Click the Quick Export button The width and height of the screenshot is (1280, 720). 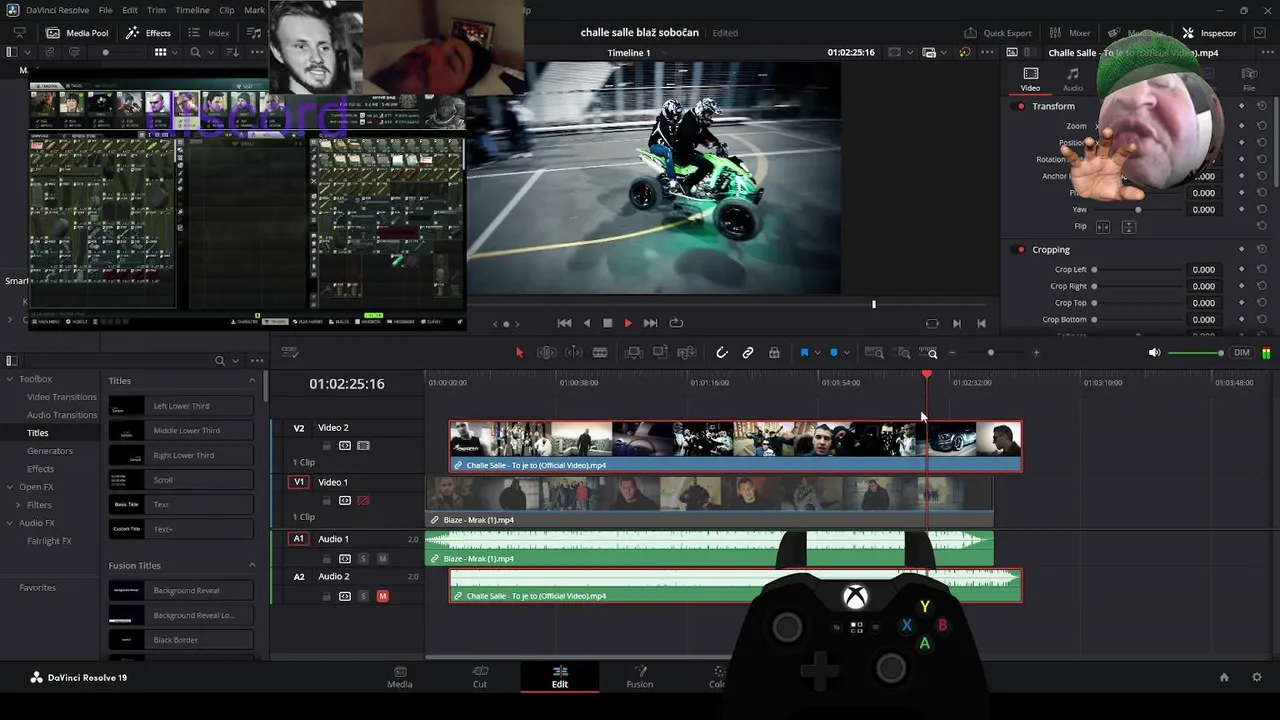tap(997, 33)
